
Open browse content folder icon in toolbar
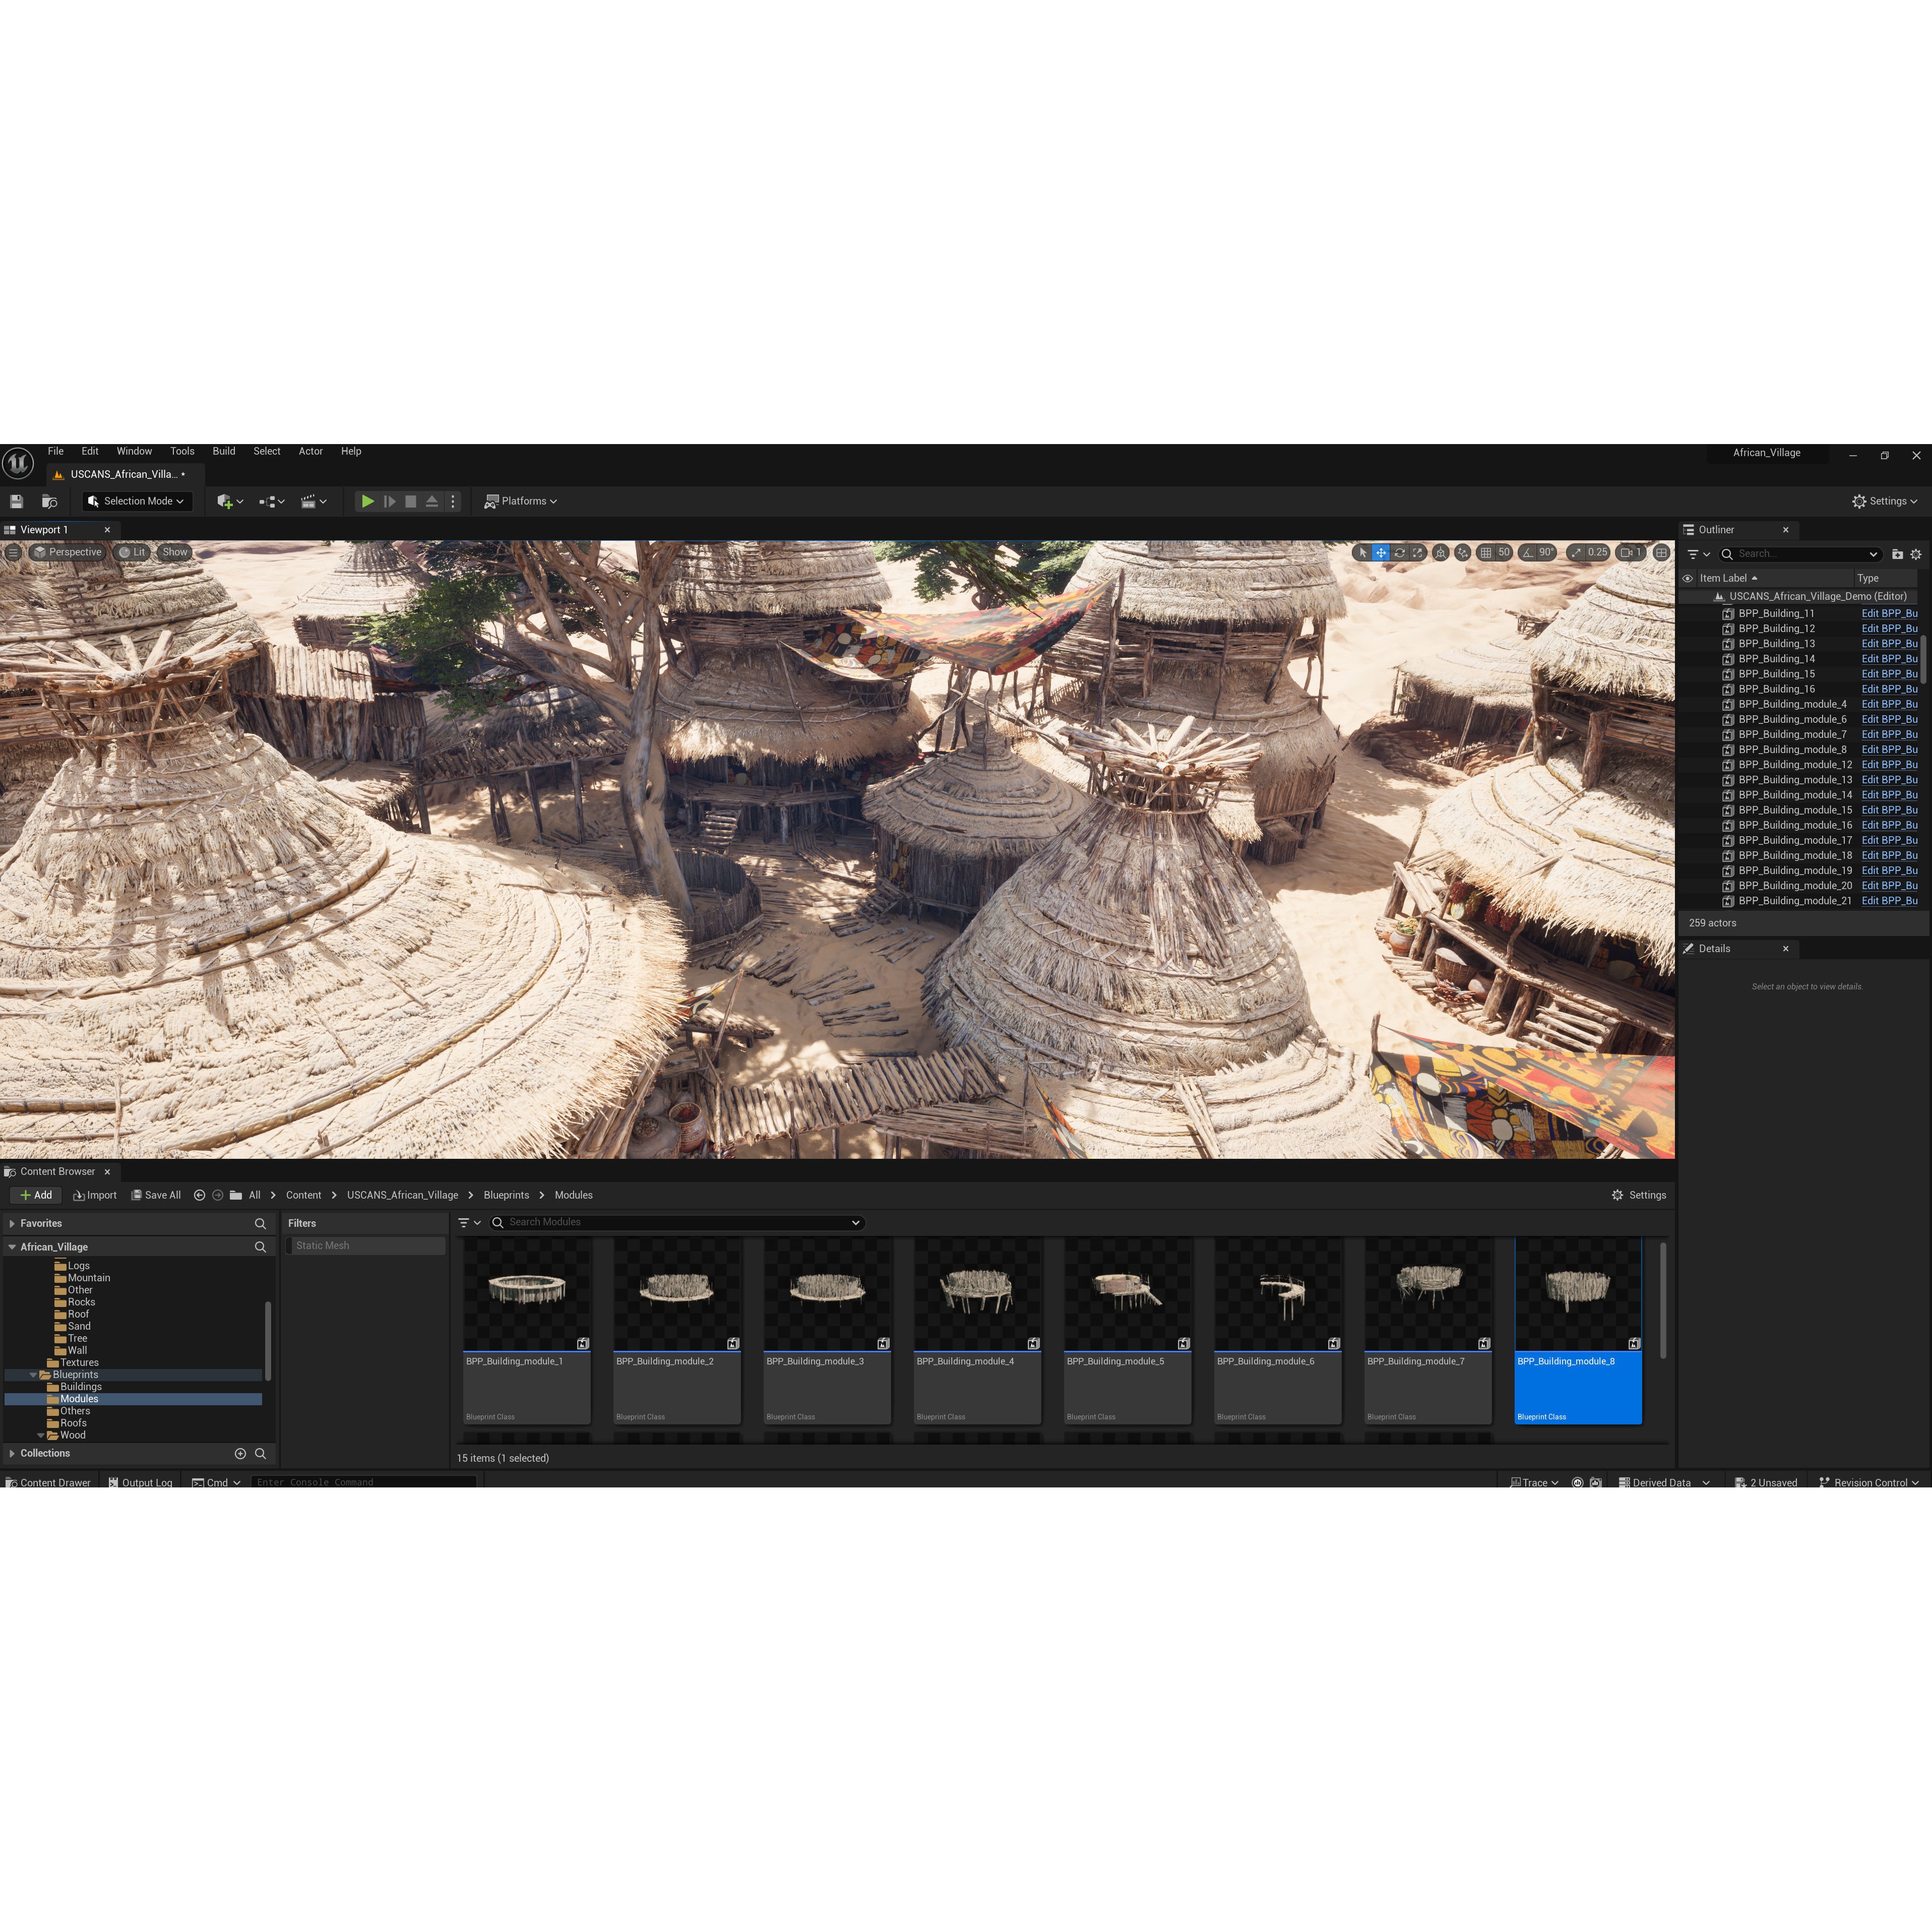(x=49, y=501)
